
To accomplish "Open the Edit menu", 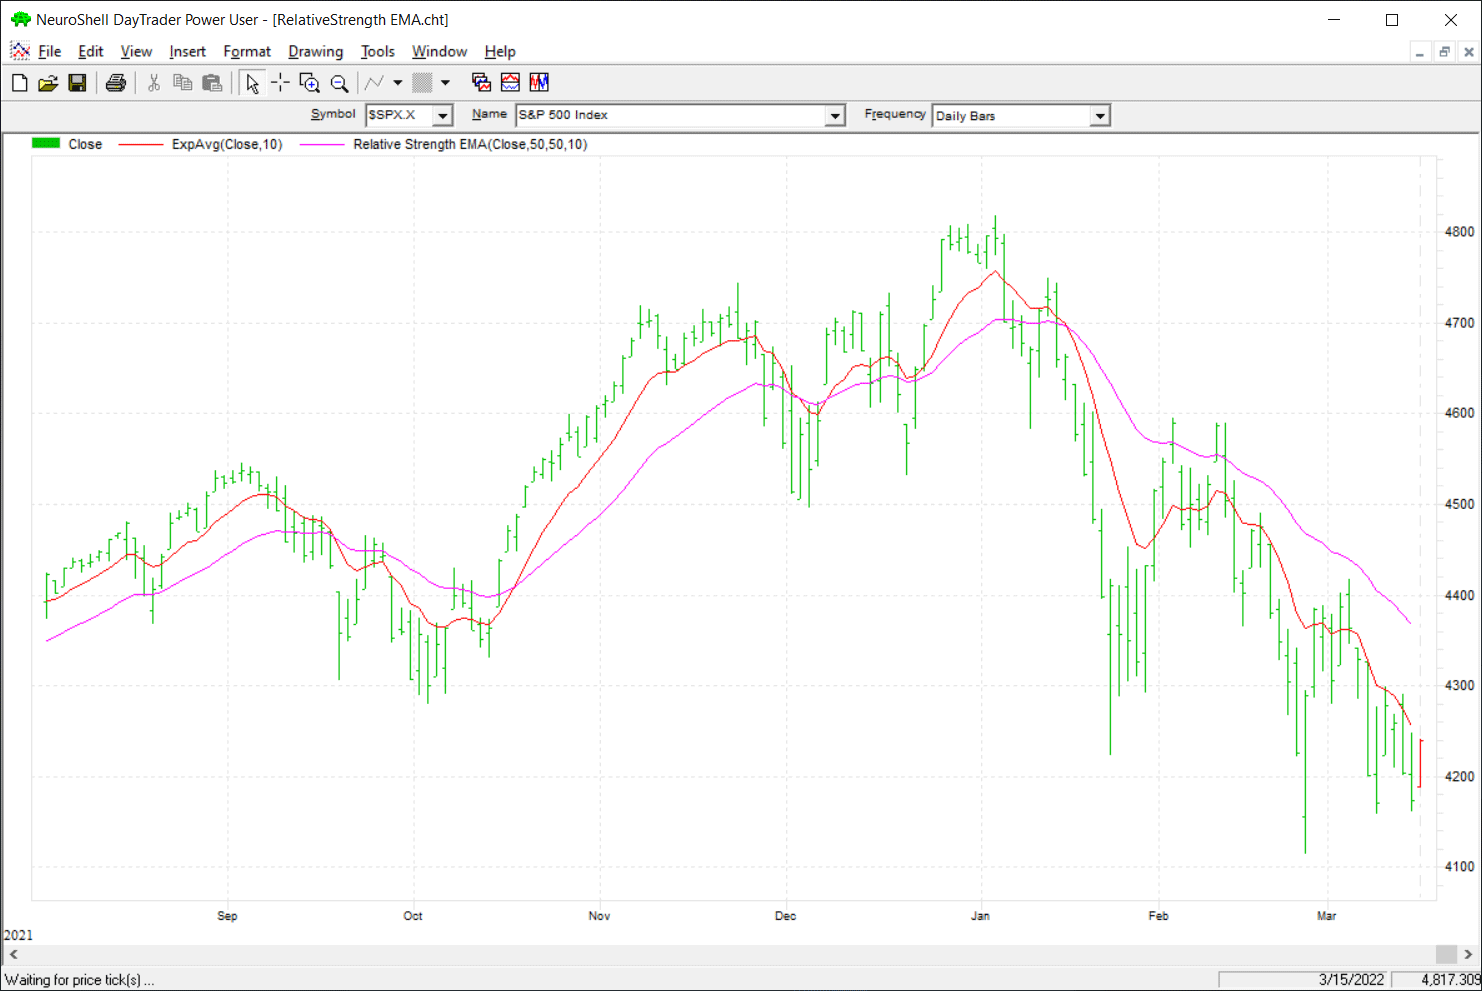I will coord(91,52).
